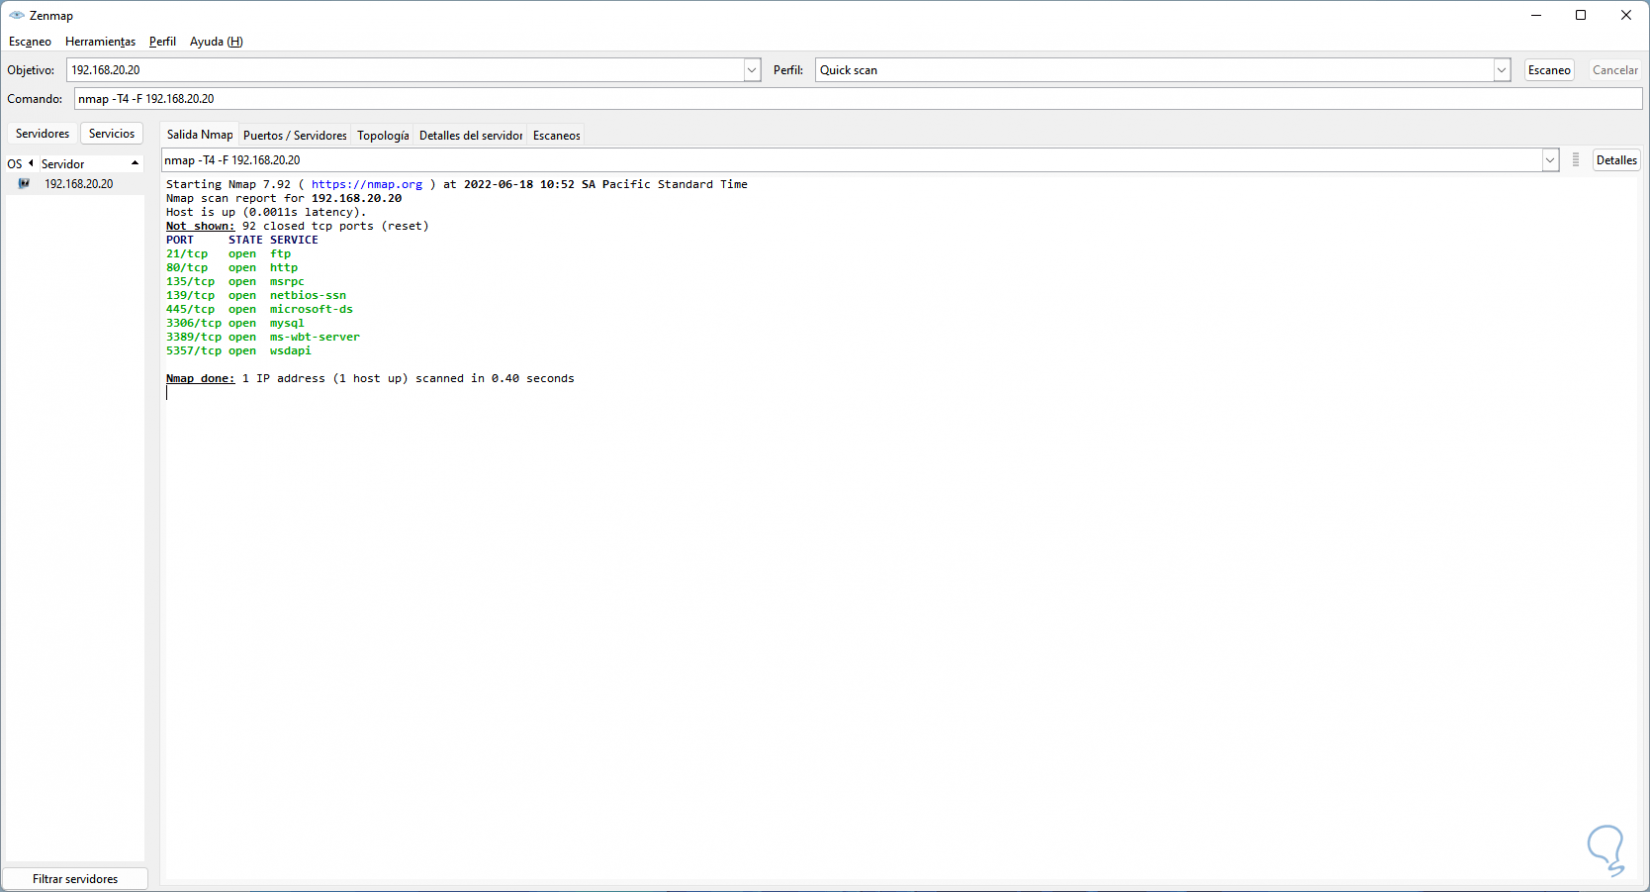This screenshot has height=892, width=1650.
Task: Click the 3306/tcp mysql output line
Action: click(235, 324)
